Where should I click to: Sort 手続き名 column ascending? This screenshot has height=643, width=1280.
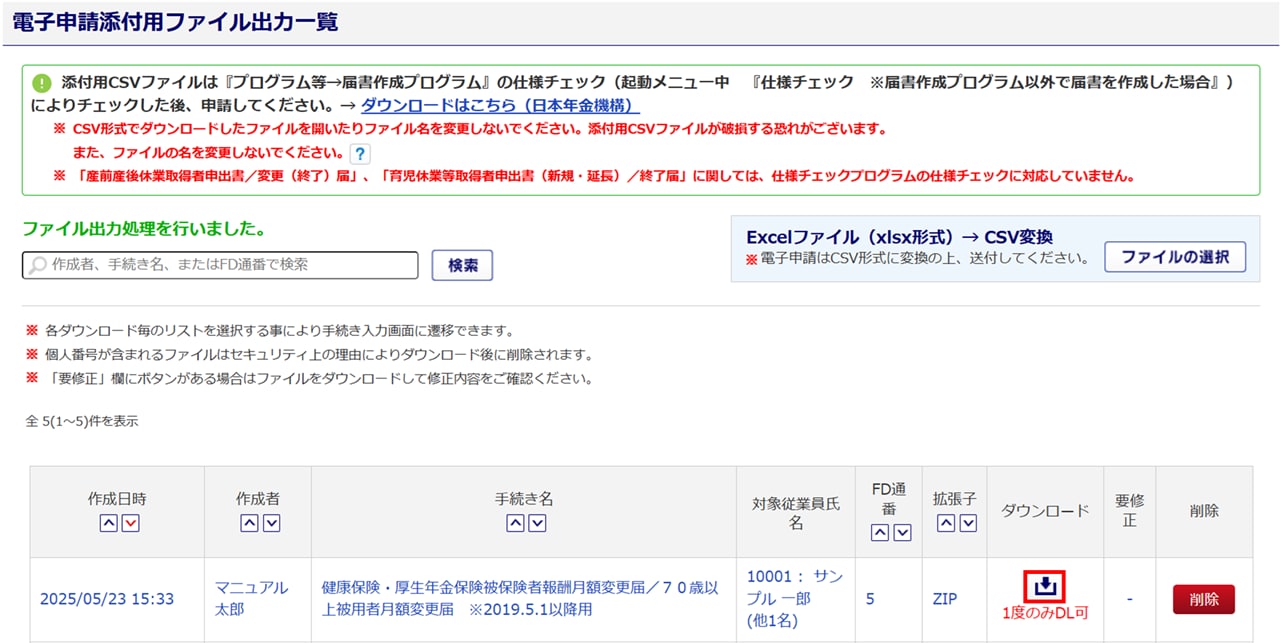pos(514,523)
